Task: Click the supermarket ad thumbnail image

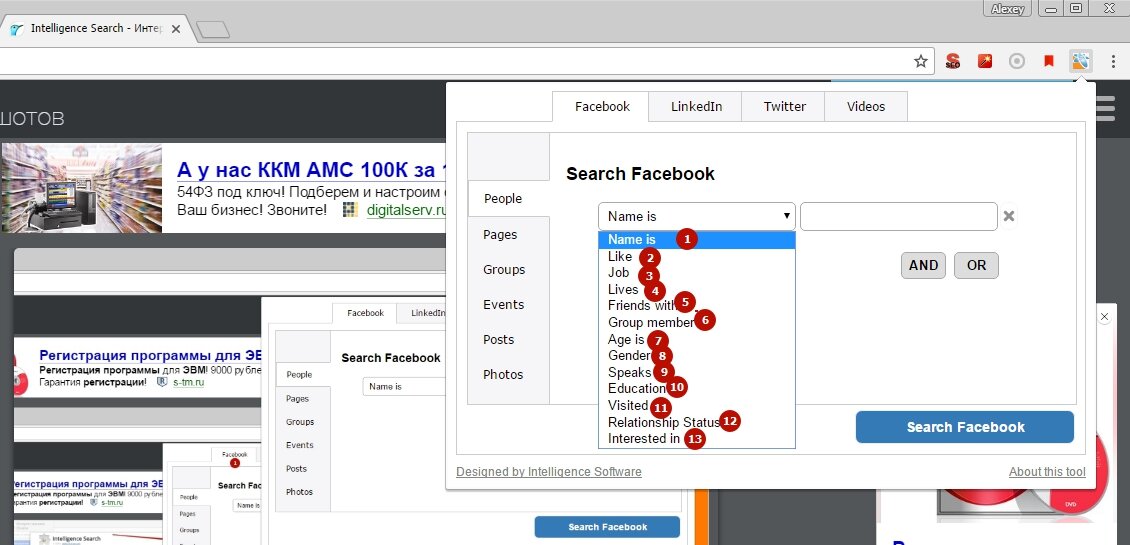Action: coord(81,187)
